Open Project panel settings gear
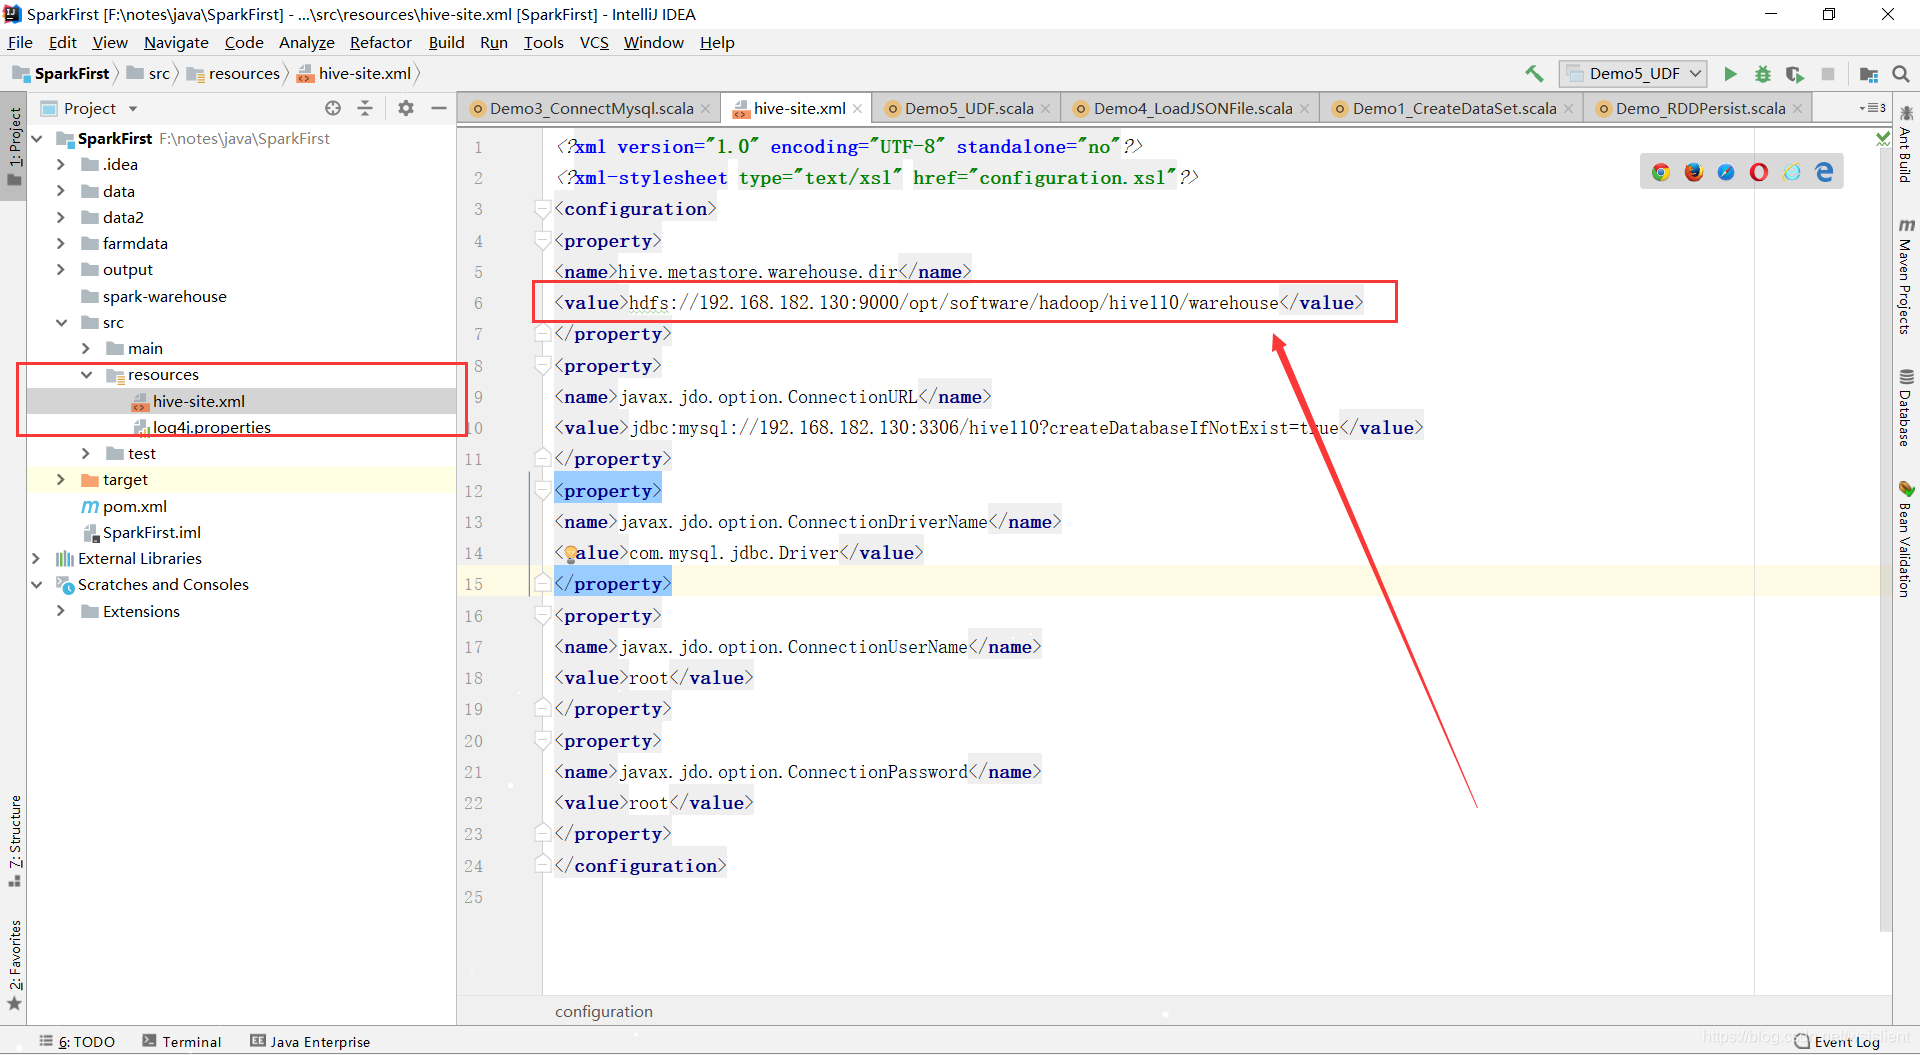Image resolution: width=1920 pixels, height=1055 pixels. coord(405,108)
